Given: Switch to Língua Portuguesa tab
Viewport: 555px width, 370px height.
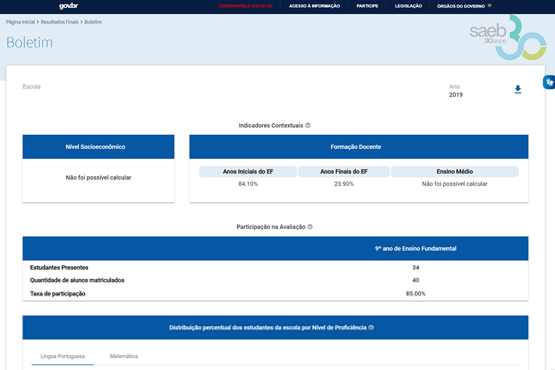Looking at the screenshot, I should (x=63, y=356).
